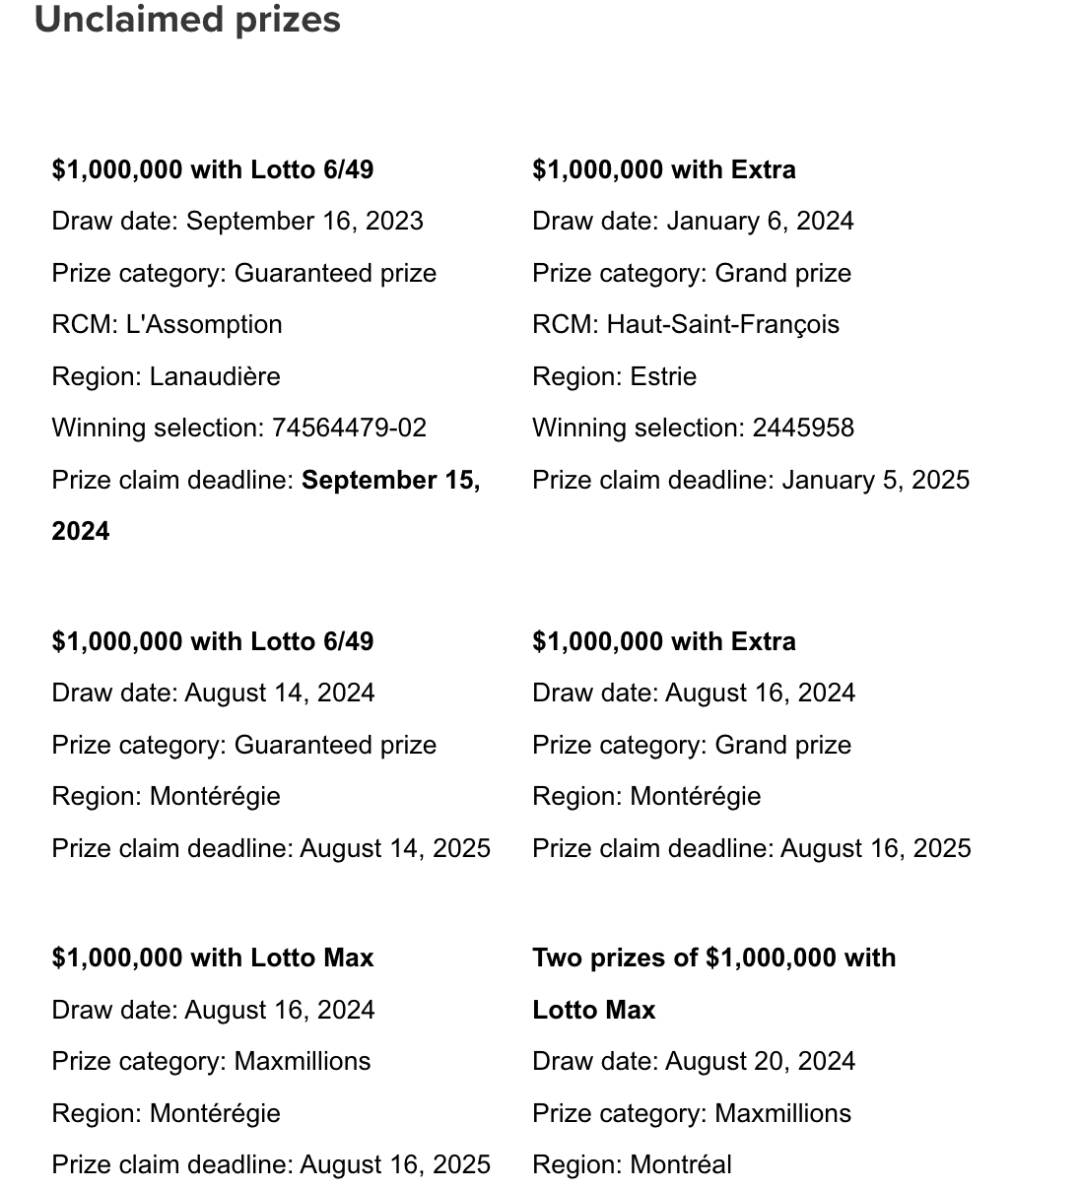Screen dimensions: 1080x1190
Task: Click Region Montréal text
Action: [x=632, y=1165]
